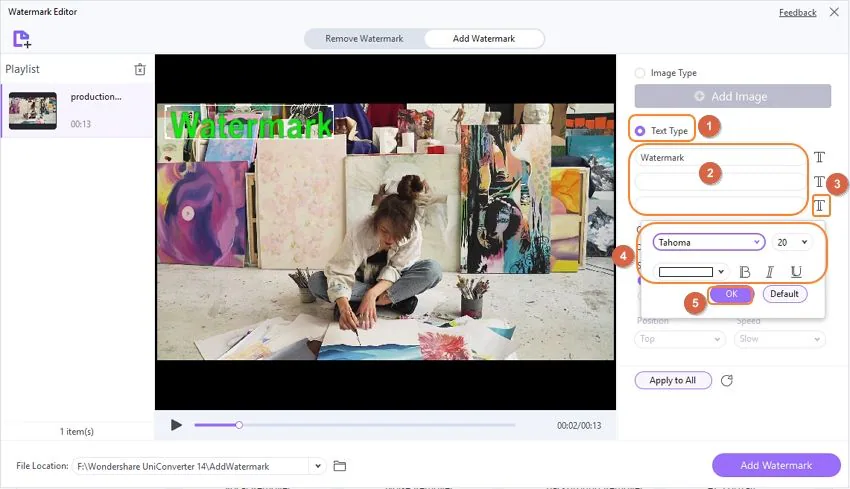Open the text color swatch picker

[x=691, y=272]
